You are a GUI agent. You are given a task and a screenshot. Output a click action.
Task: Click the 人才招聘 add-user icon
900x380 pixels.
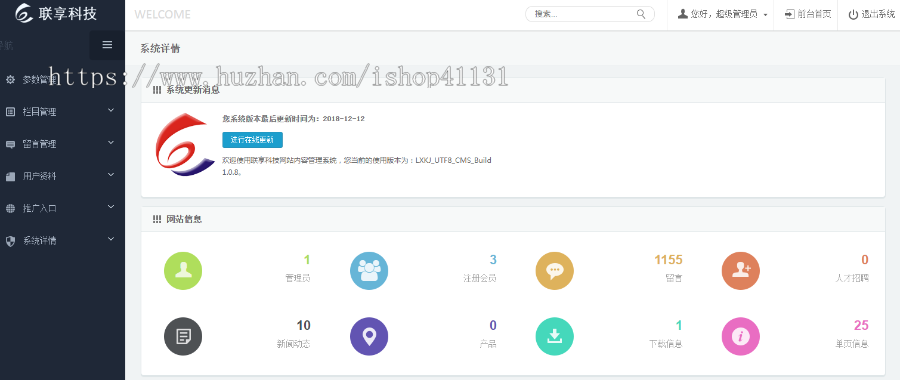coord(740,270)
